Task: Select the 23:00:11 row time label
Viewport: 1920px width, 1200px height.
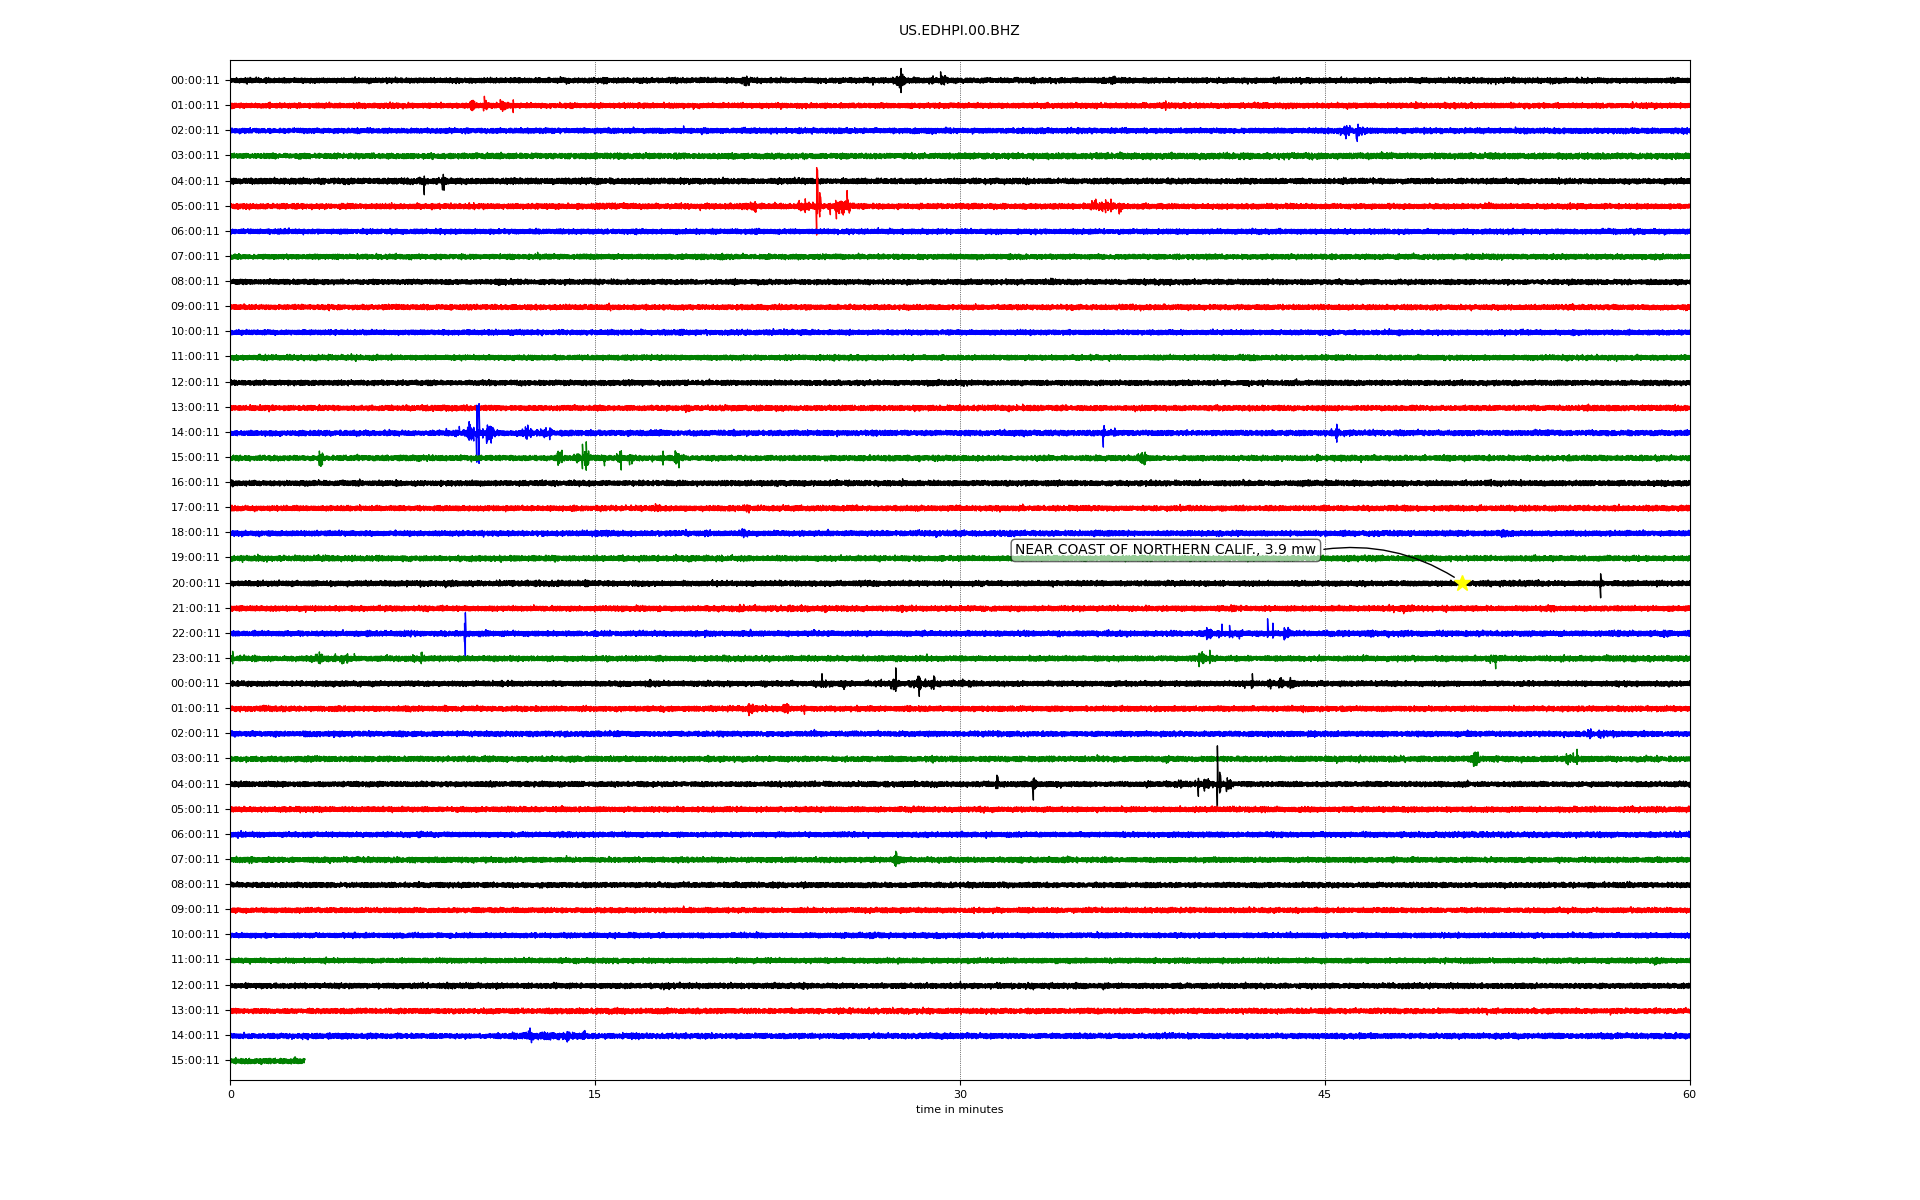Action: (x=195, y=658)
